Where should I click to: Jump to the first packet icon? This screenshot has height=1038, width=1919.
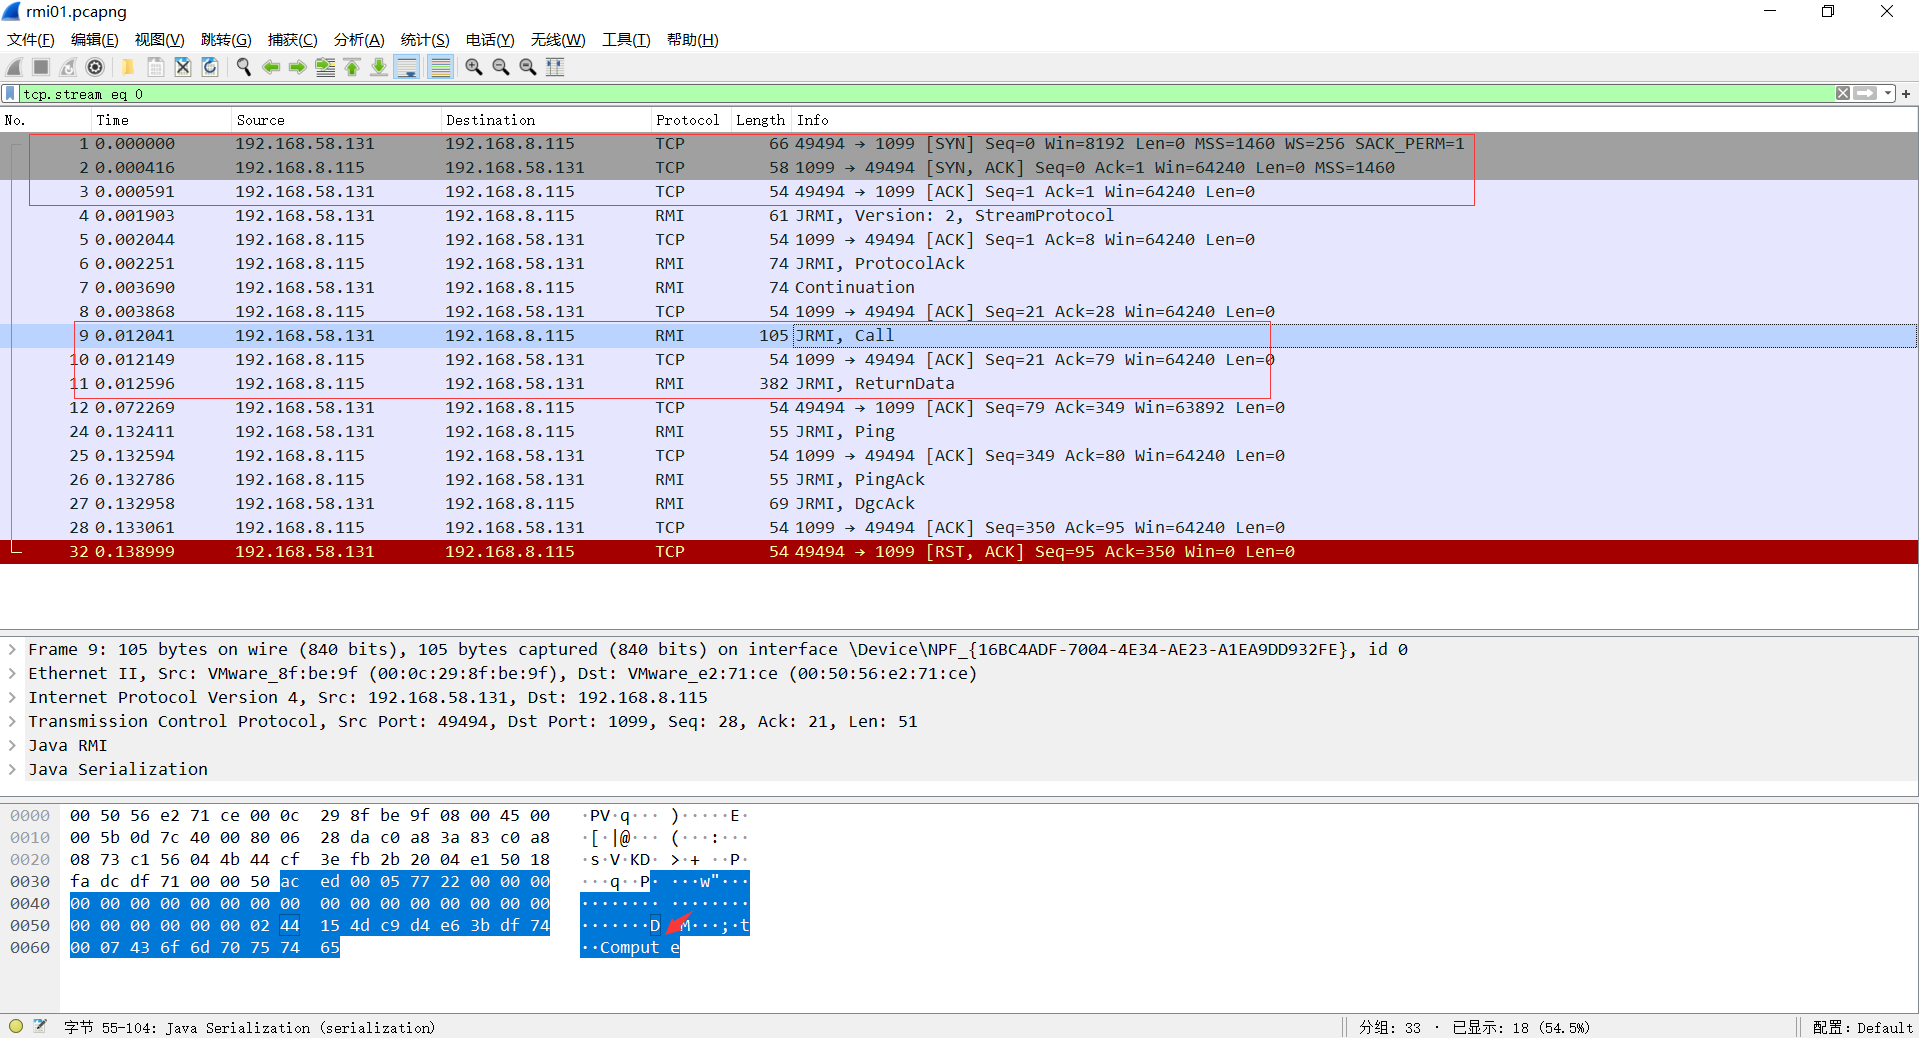tap(352, 67)
